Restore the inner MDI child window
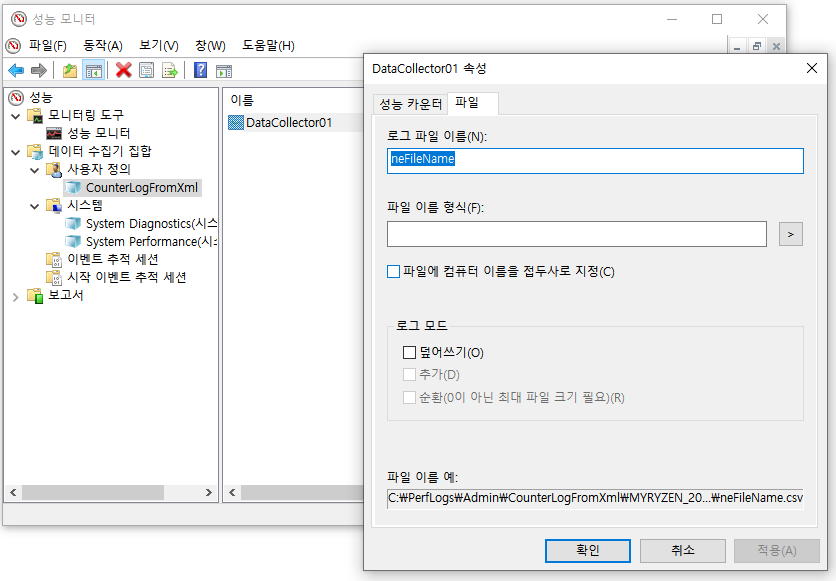 tap(757, 46)
